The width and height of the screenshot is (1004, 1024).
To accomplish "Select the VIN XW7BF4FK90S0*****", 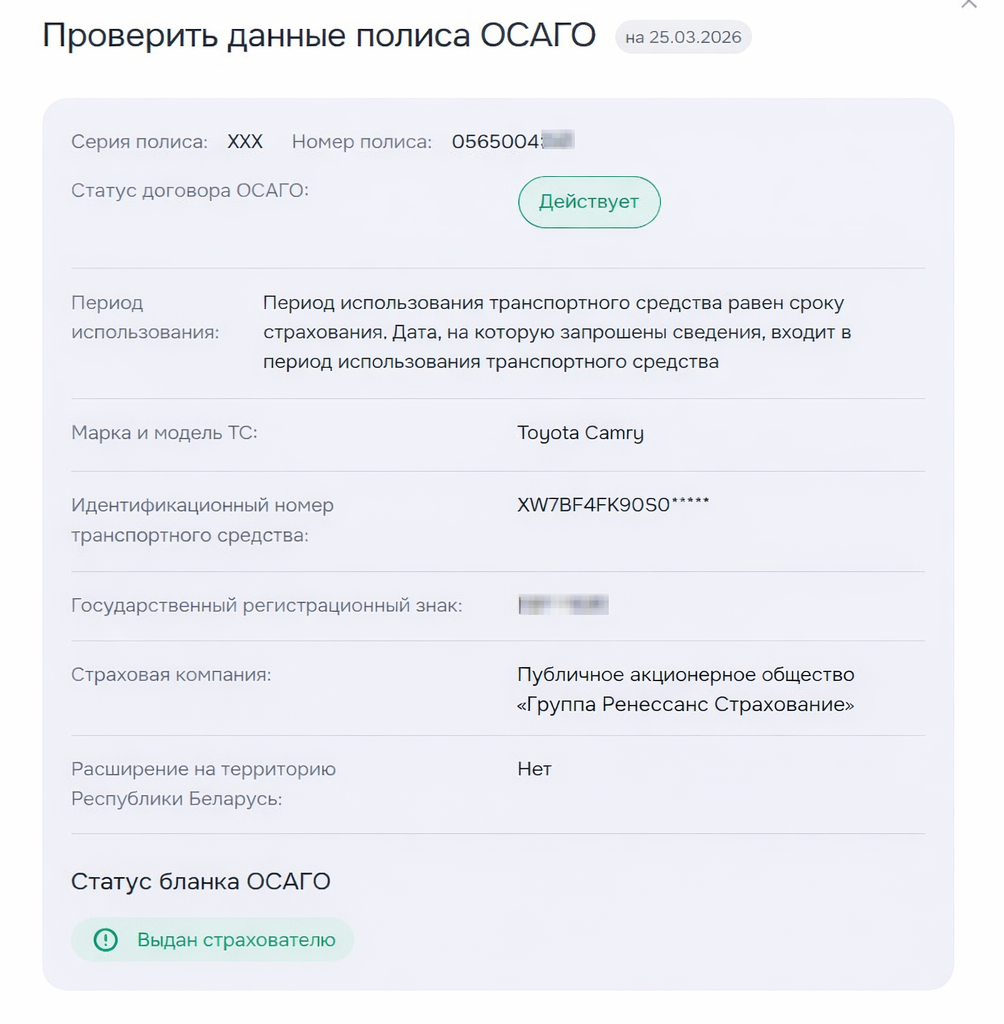I will pyautogui.click(x=613, y=503).
